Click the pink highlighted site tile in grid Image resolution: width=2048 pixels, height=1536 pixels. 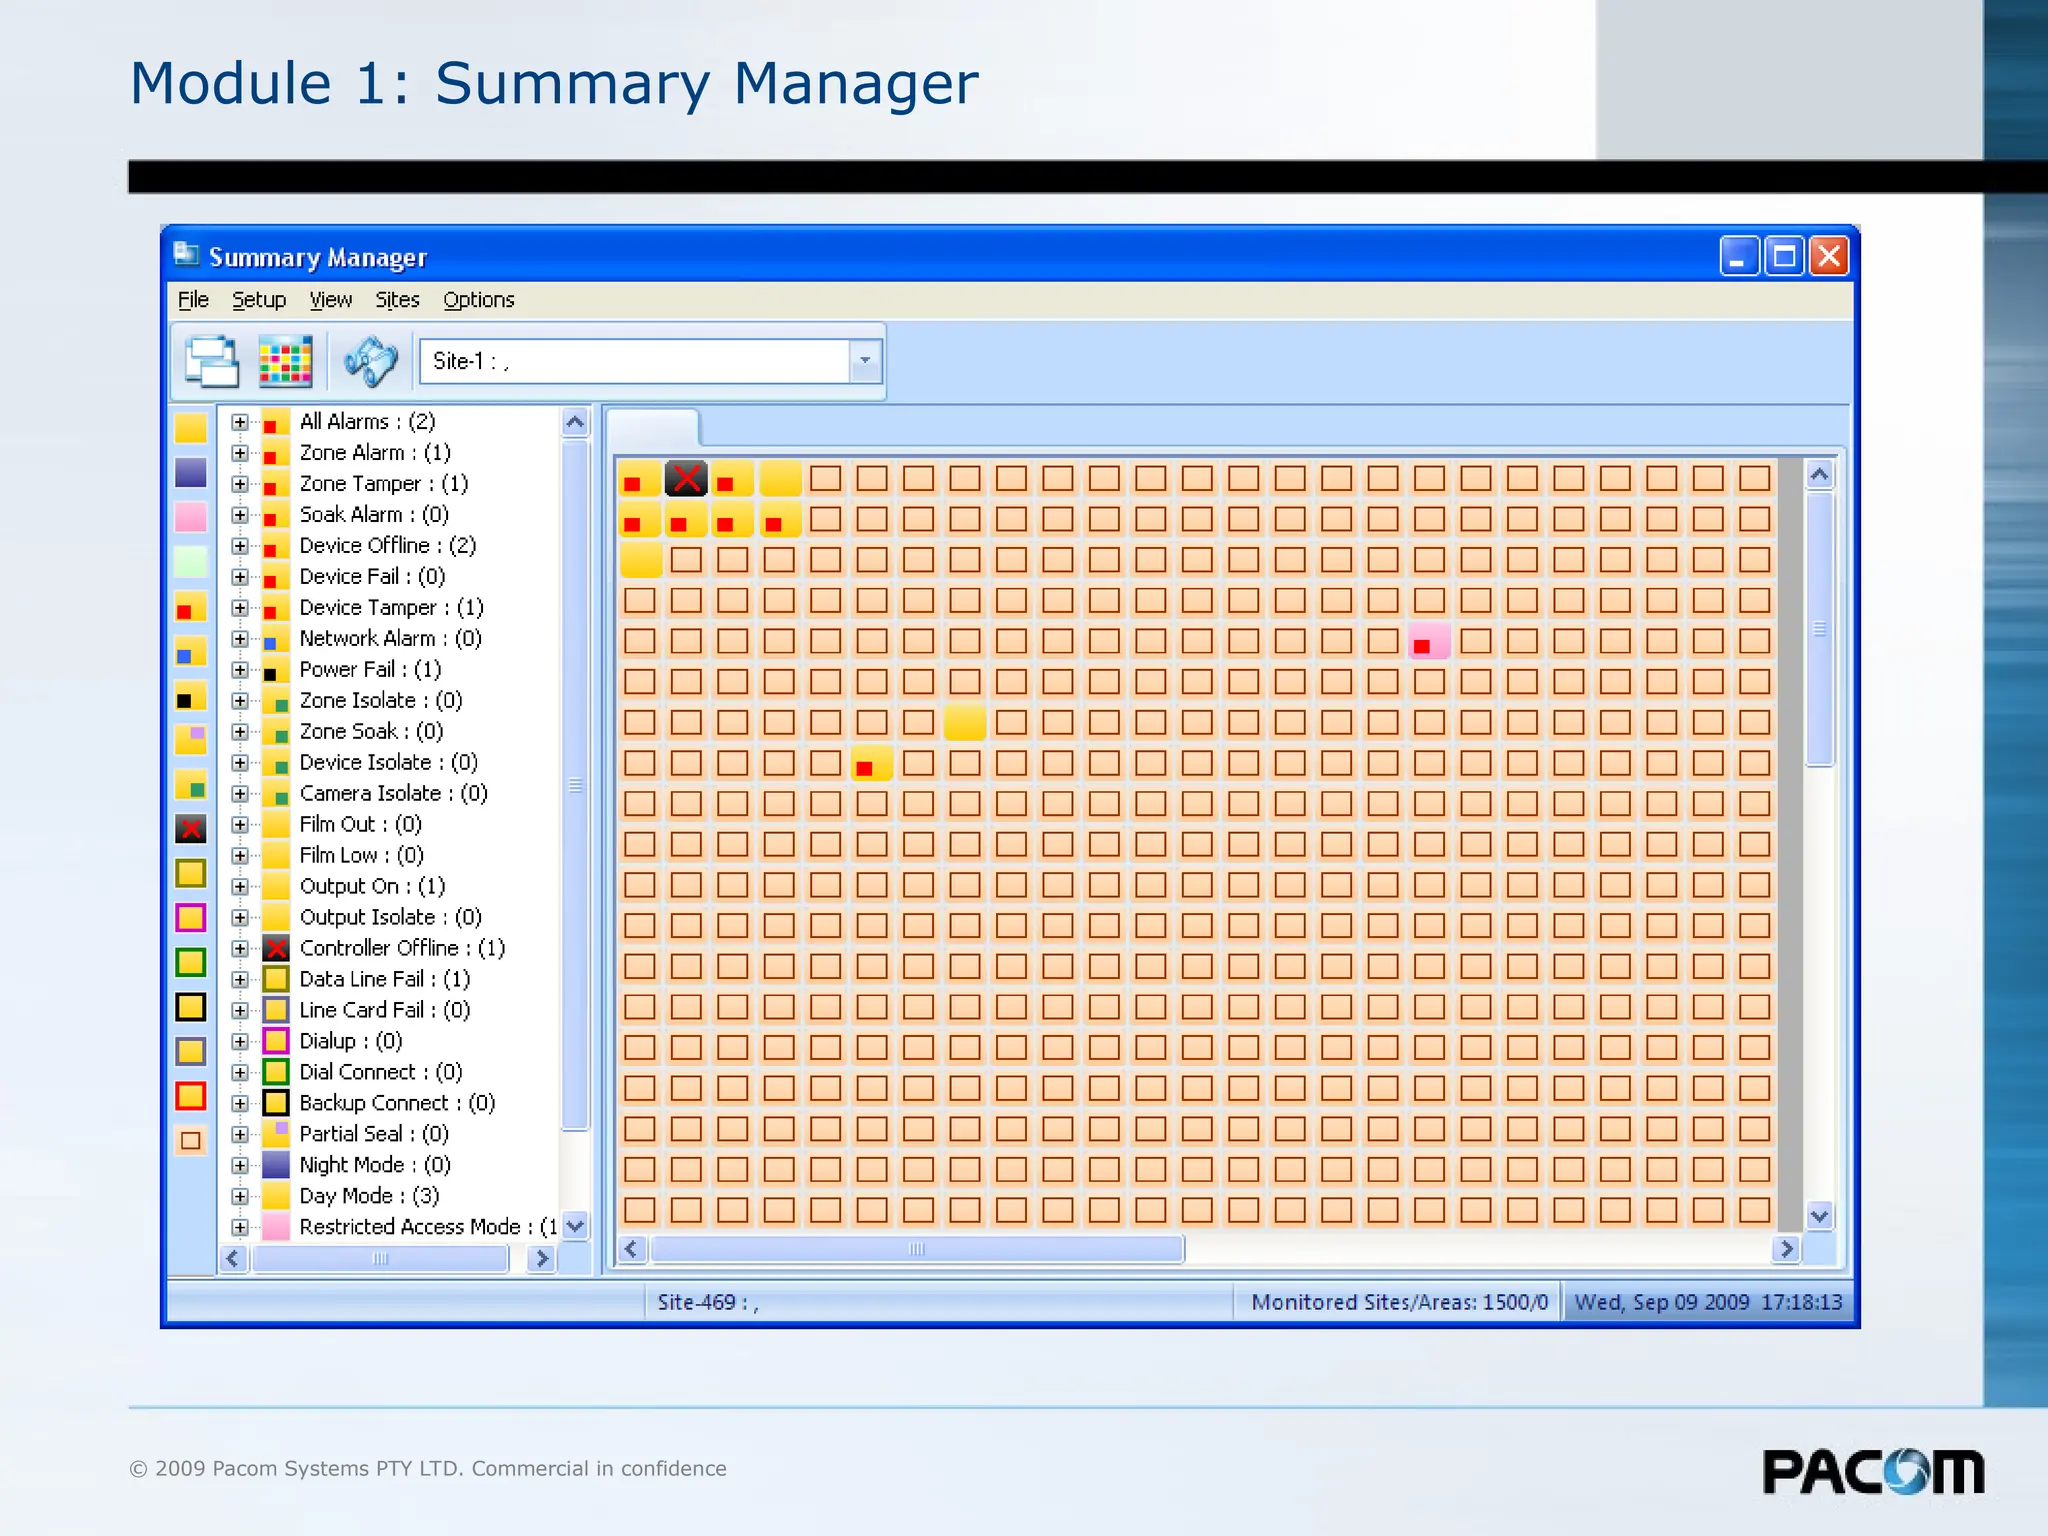pos(1428,642)
